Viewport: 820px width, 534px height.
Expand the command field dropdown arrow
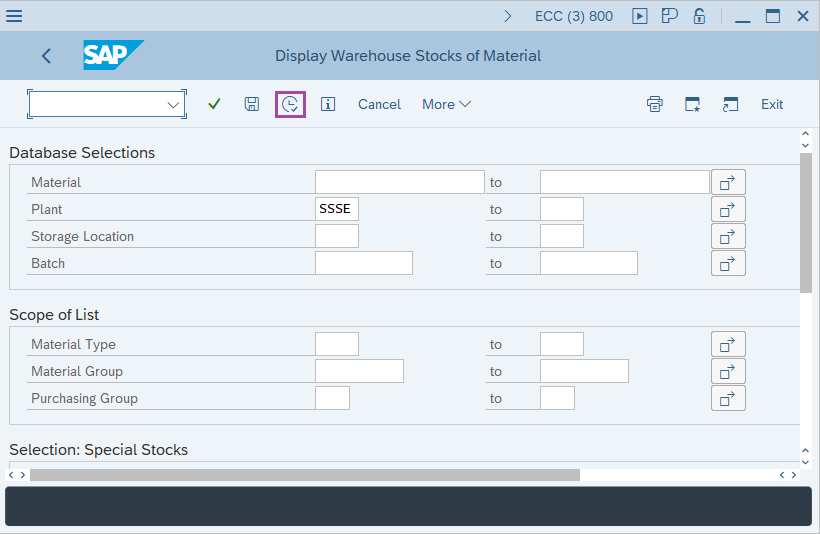click(174, 104)
